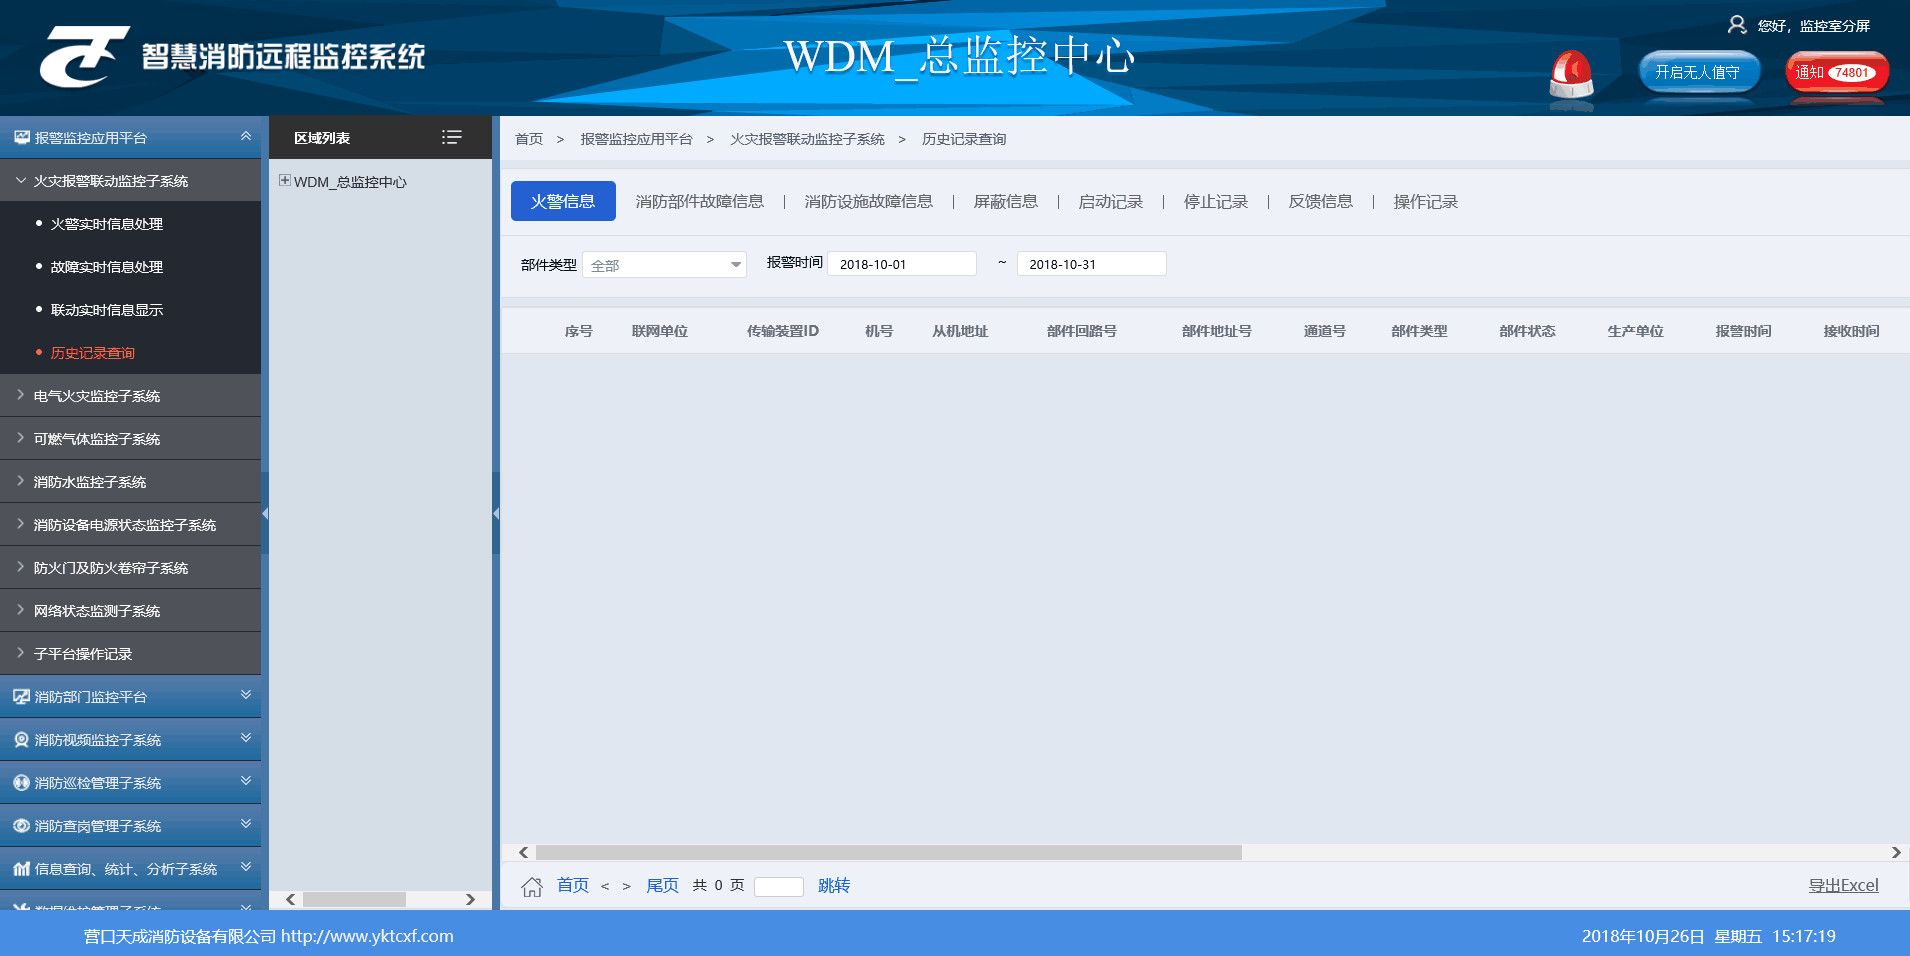Expand the 防火门及防火卷帘子系统 menu
The image size is (1910, 956).
click(x=20, y=567)
